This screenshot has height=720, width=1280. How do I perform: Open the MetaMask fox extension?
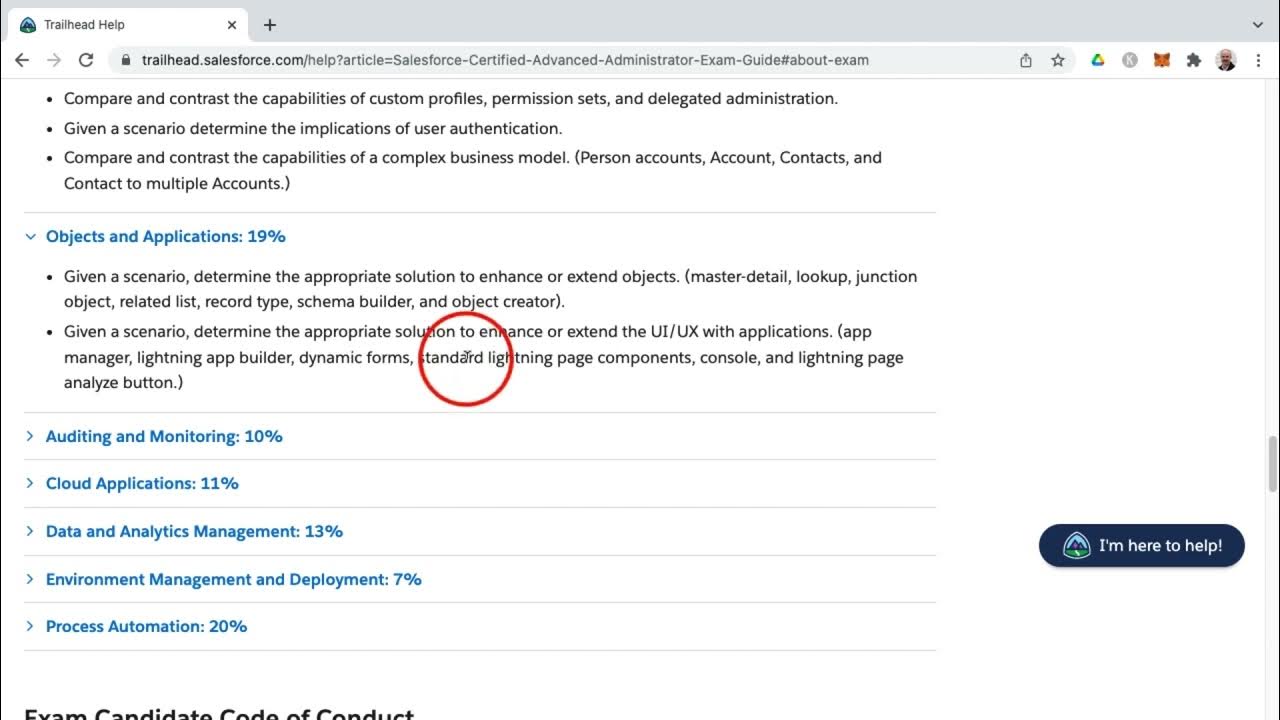pos(1161,60)
